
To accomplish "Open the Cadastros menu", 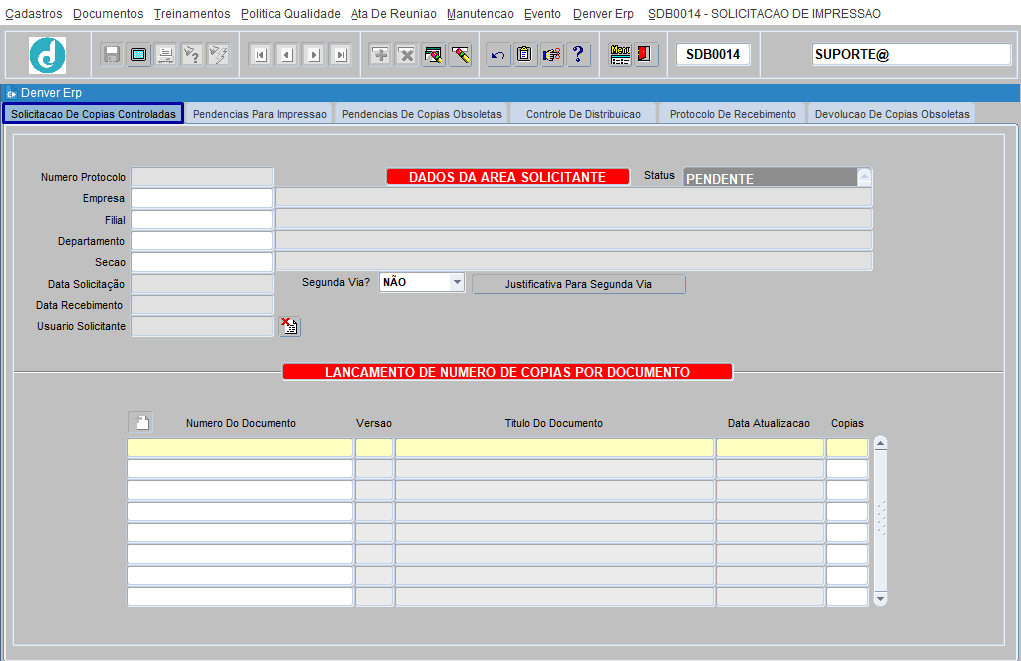I will 34,14.
